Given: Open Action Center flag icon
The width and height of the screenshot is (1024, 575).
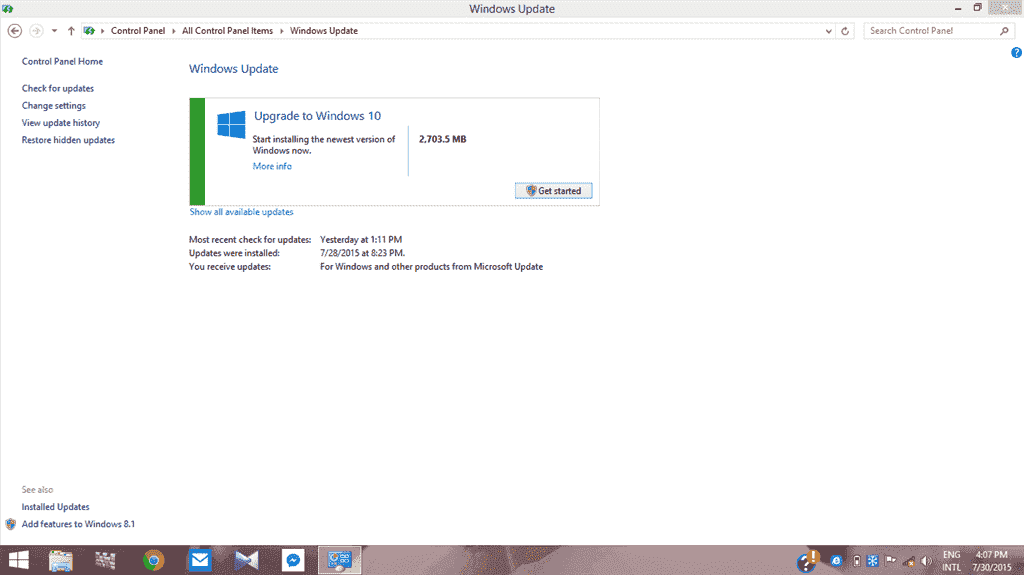Looking at the screenshot, I should (890, 561).
